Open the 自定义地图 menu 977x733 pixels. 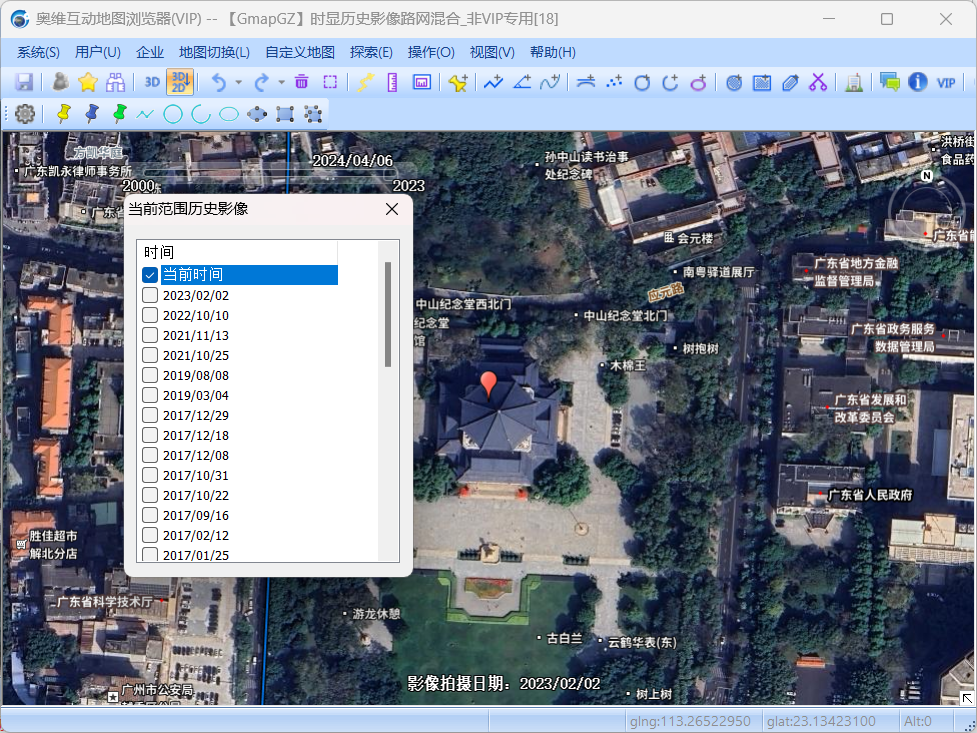(300, 52)
